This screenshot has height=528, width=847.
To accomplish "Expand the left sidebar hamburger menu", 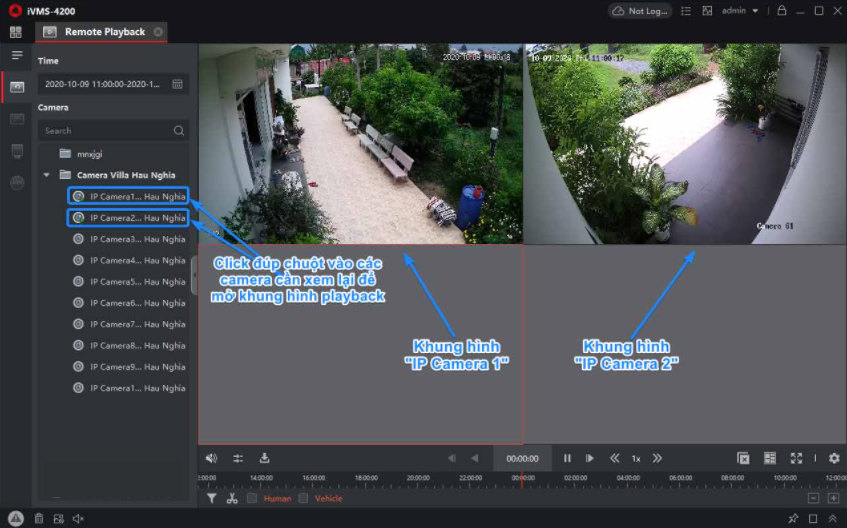I will [x=17, y=55].
